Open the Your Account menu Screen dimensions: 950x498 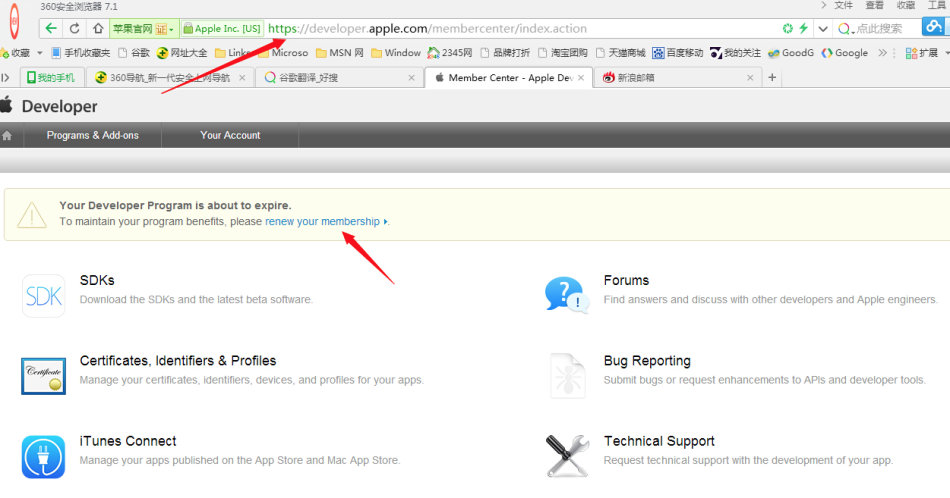230,135
